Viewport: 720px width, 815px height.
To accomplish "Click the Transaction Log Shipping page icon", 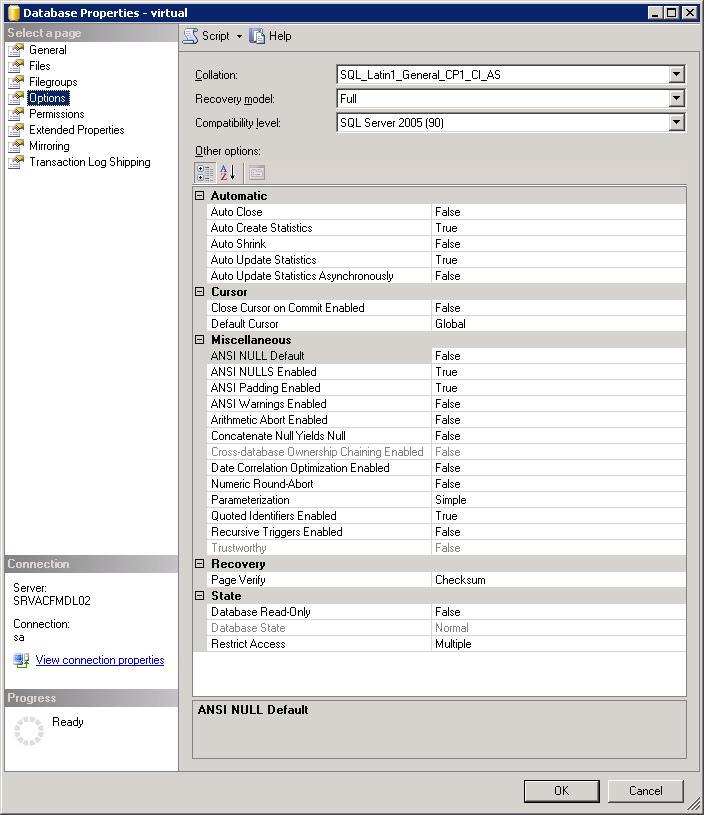I will [16, 162].
